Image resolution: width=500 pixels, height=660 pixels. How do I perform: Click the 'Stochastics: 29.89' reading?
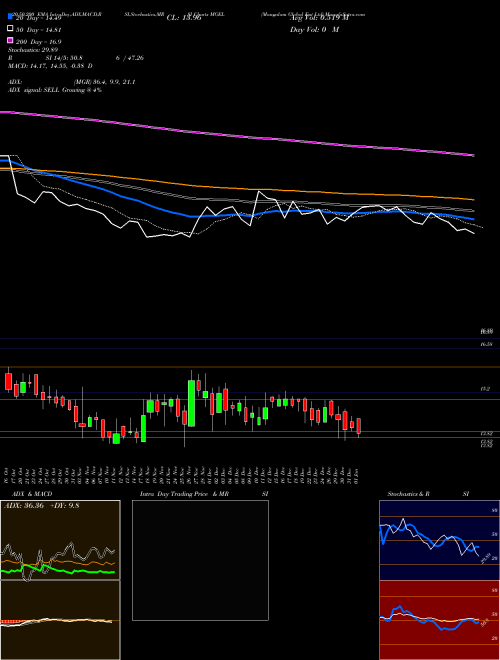[x=33, y=50]
